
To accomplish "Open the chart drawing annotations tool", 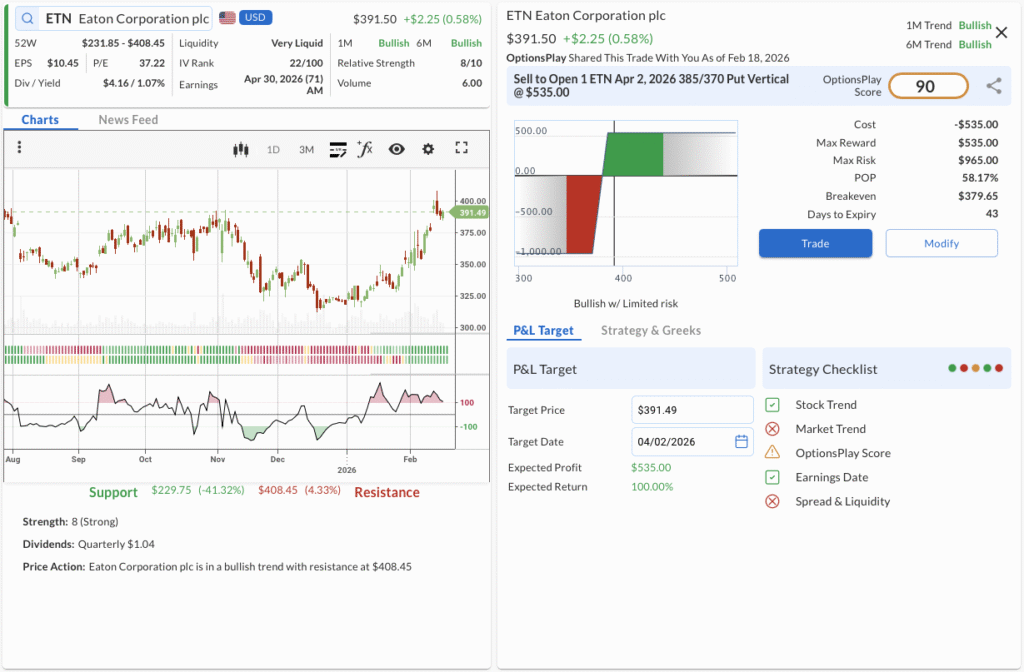I will [x=338, y=149].
